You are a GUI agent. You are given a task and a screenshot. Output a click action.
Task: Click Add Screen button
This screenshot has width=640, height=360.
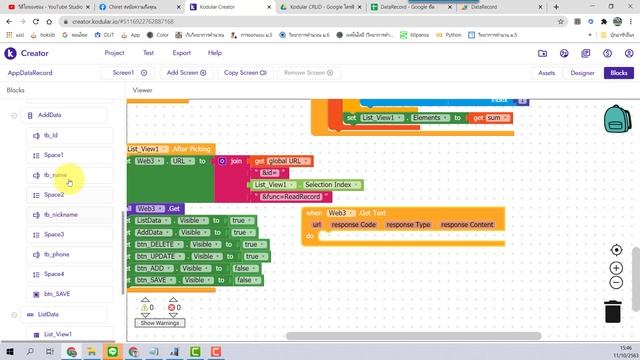[186, 73]
